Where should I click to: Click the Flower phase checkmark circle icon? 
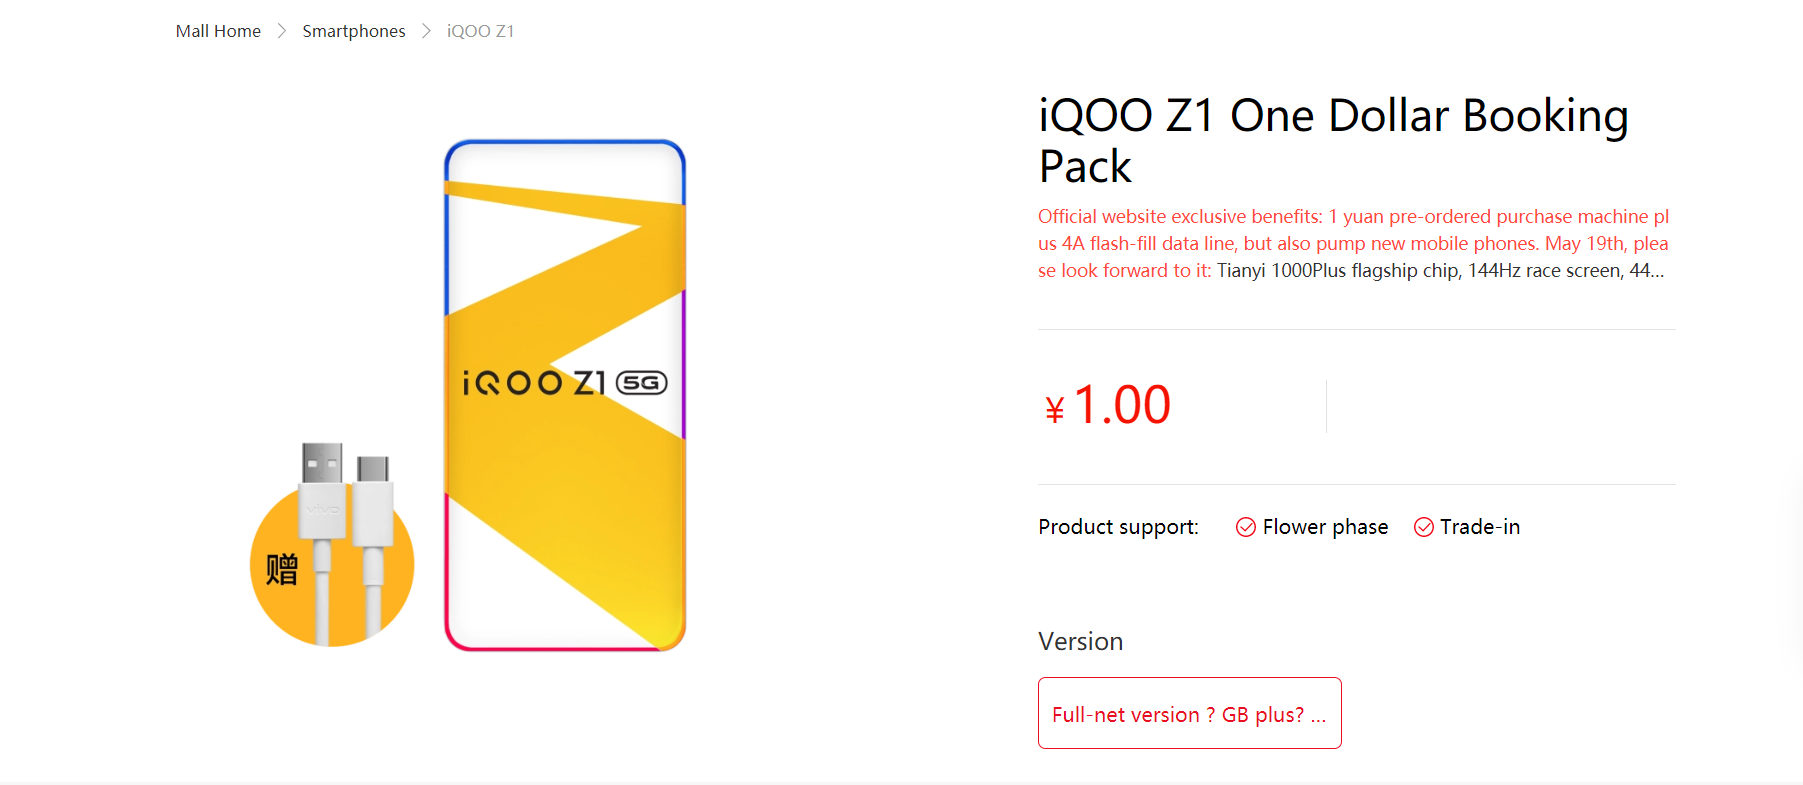1246,527
